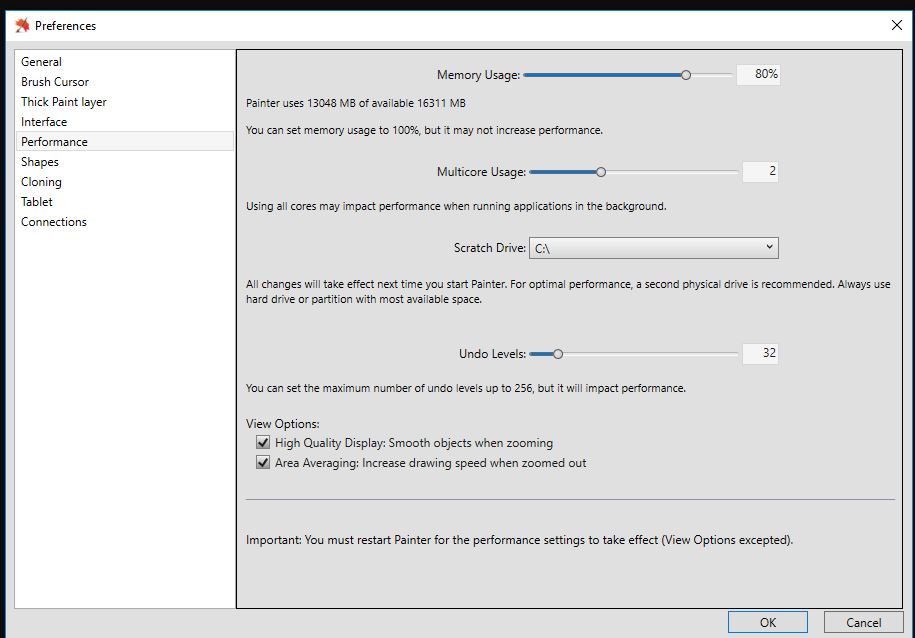
Task: Click the Memory Usage slider handle
Action: [x=686, y=75]
